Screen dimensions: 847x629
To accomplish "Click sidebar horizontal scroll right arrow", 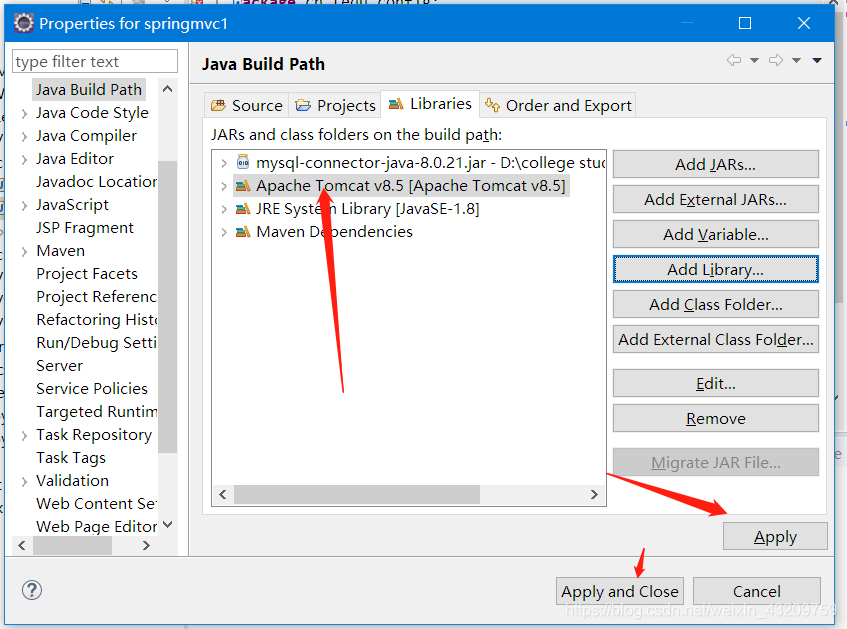I will [x=146, y=546].
